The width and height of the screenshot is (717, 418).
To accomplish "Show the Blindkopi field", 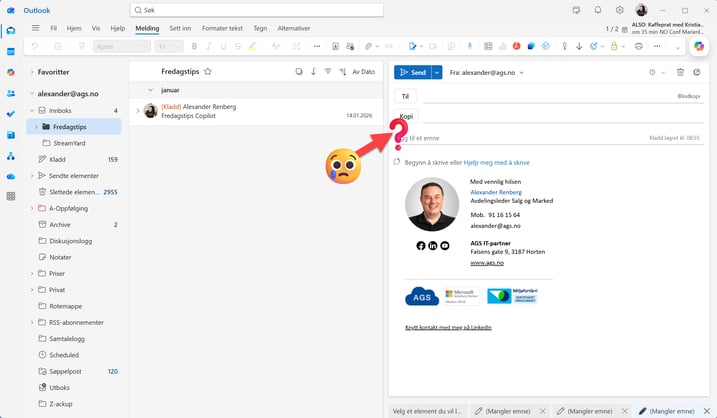I will click(688, 96).
